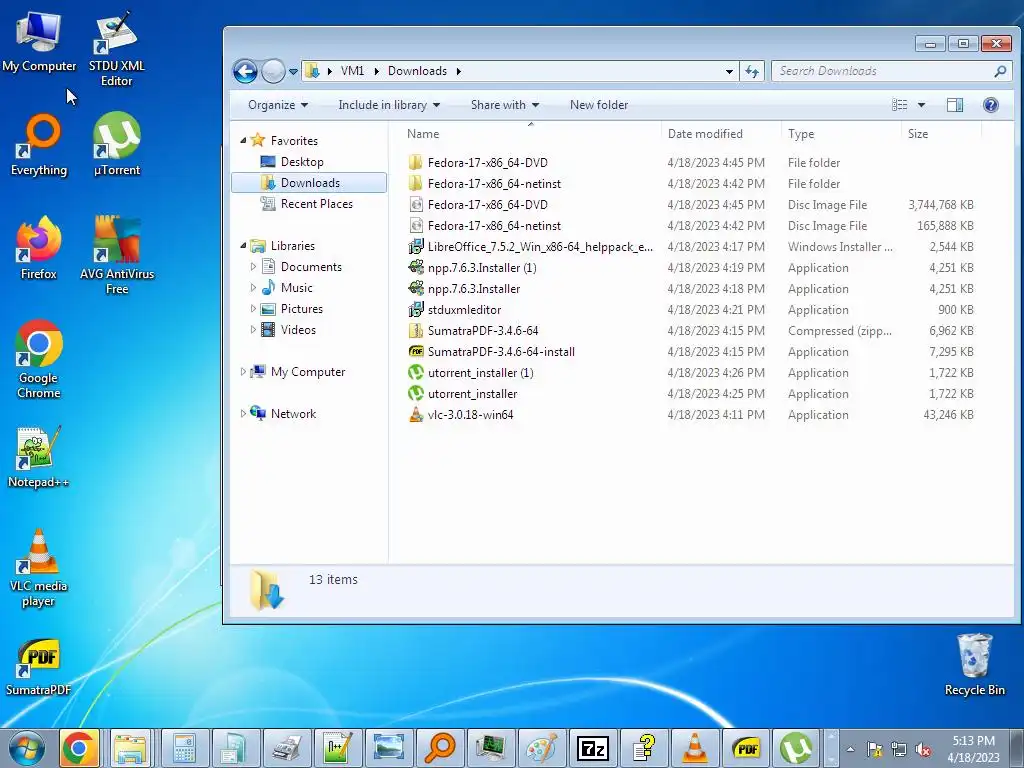Click the Windows Start button
1024x768 pixels.
[27, 748]
